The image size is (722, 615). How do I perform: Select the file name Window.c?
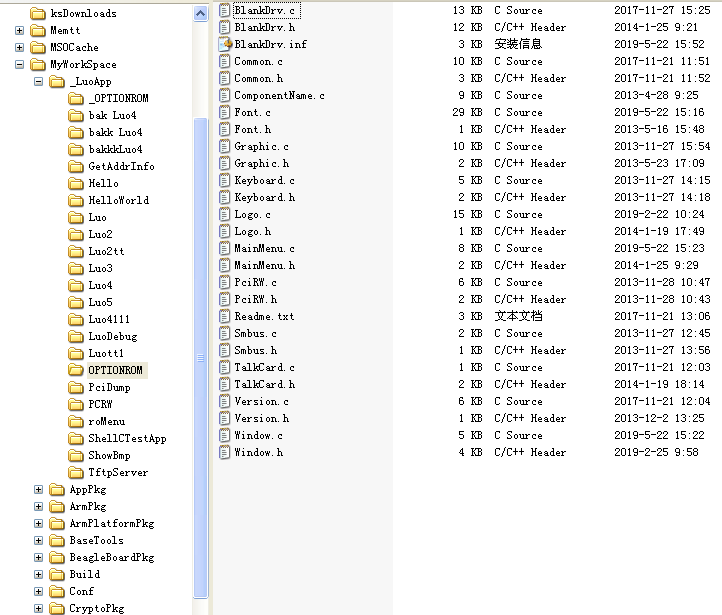point(258,435)
